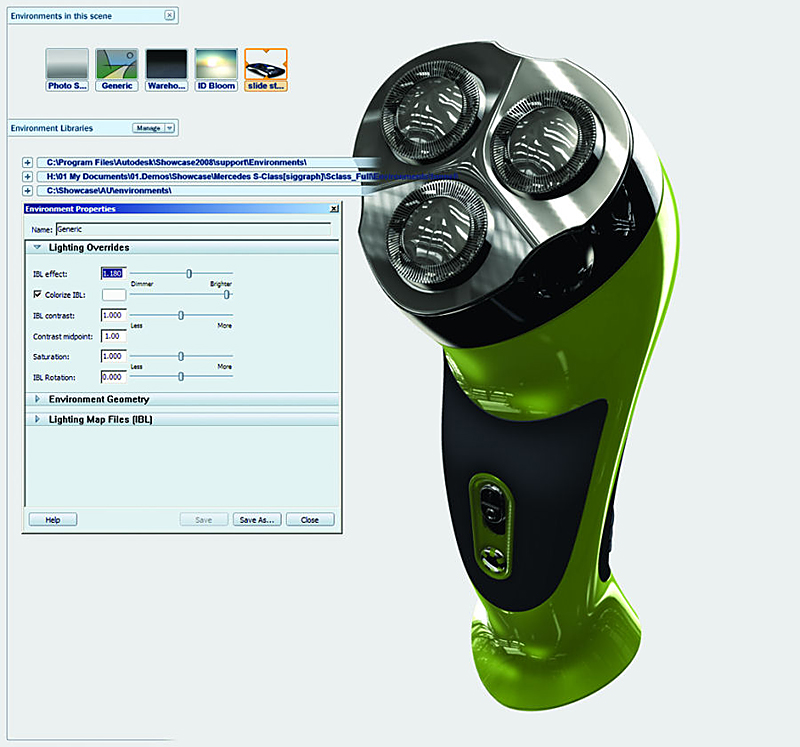Expand the Lighting Map Files (IBL) section
Screen dimensions: 800x747
[x=37, y=420]
